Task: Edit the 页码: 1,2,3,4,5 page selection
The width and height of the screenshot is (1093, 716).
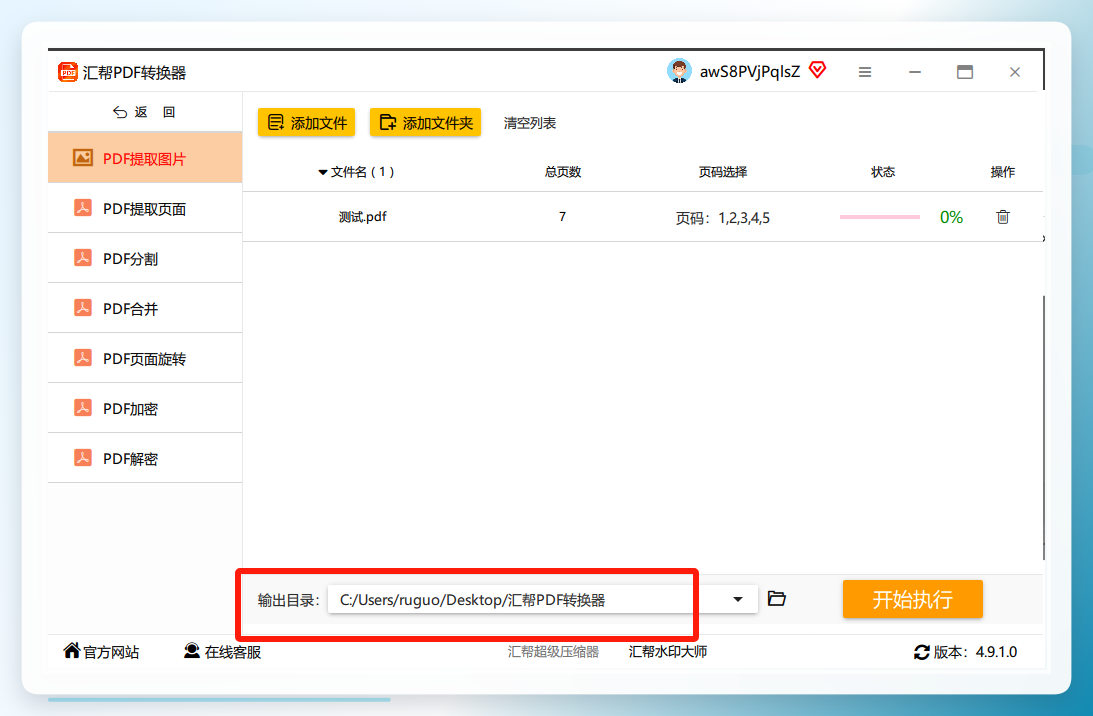Action: tap(723, 218)
